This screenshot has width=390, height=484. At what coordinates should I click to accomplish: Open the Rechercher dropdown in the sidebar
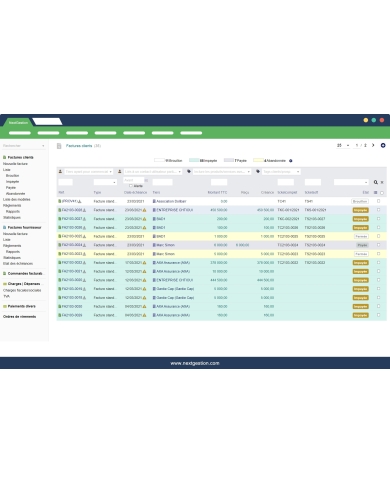[x=23, y=146]
